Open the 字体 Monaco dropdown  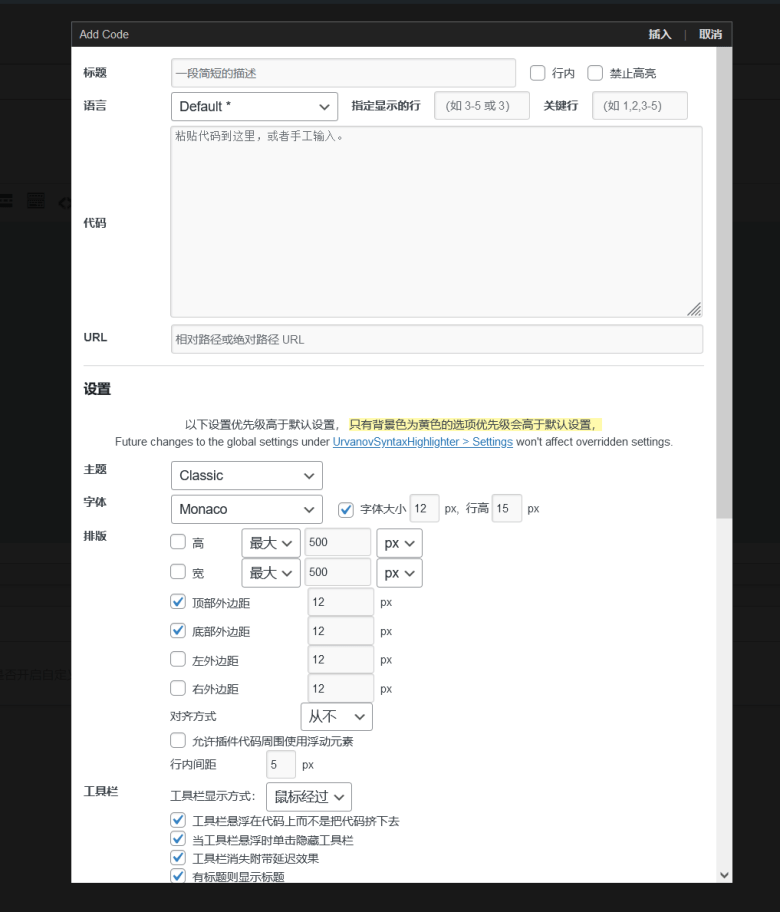(247, 510)
